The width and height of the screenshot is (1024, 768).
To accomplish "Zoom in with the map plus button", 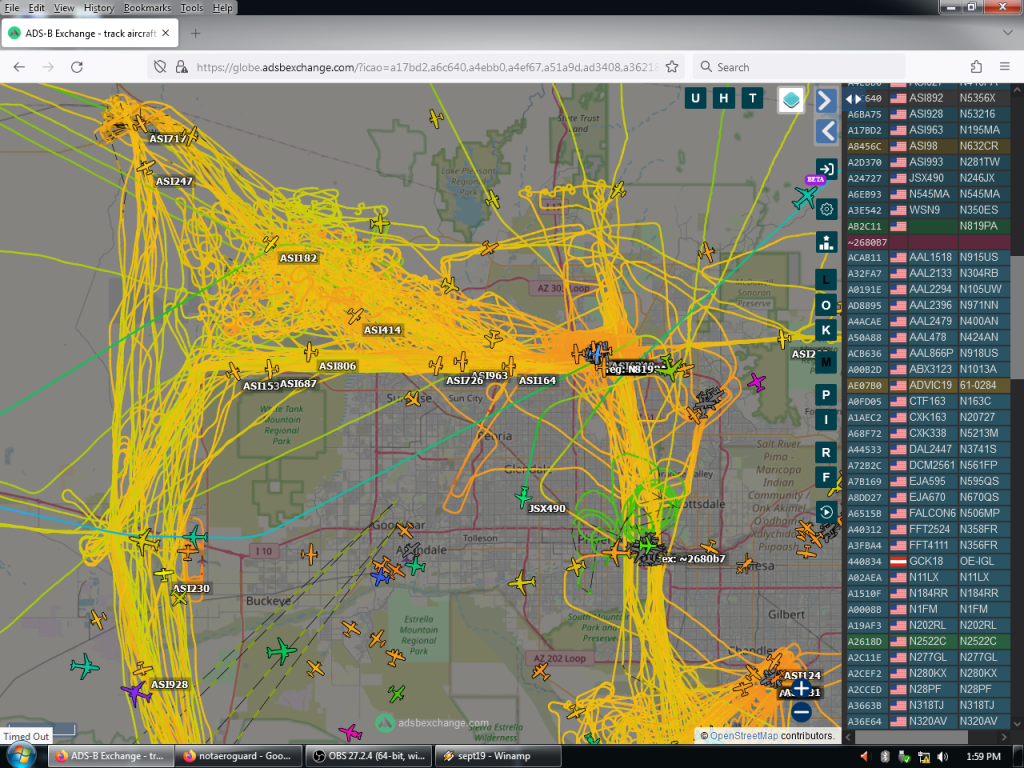I will [x=801, y=687].
